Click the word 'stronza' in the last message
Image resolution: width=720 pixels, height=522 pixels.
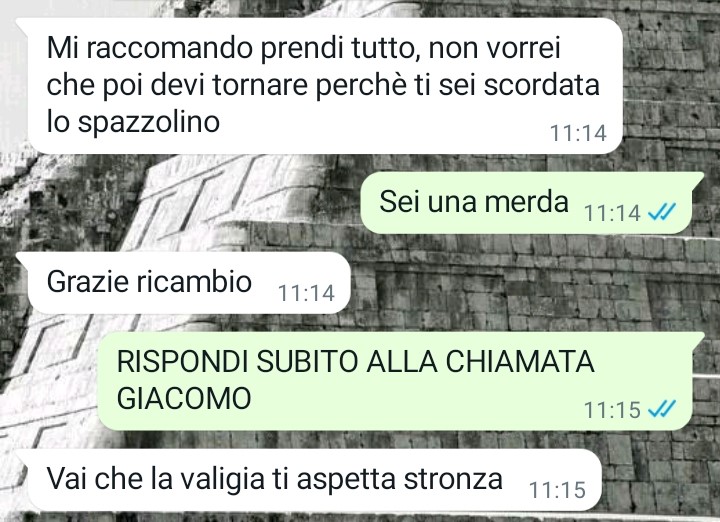coord(453,479)
